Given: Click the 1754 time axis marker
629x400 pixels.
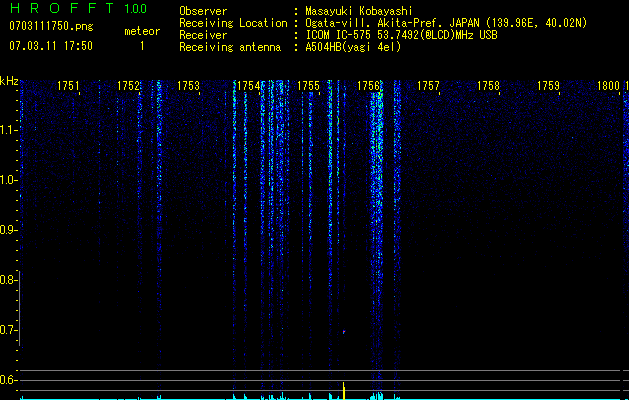Looking at the screenshot, I should 248,86.
